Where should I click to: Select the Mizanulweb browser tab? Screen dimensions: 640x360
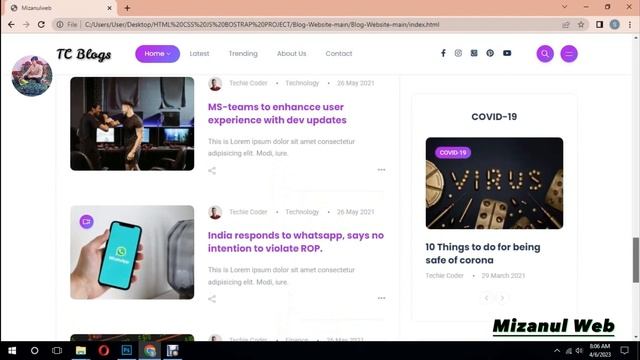point(60,8)
